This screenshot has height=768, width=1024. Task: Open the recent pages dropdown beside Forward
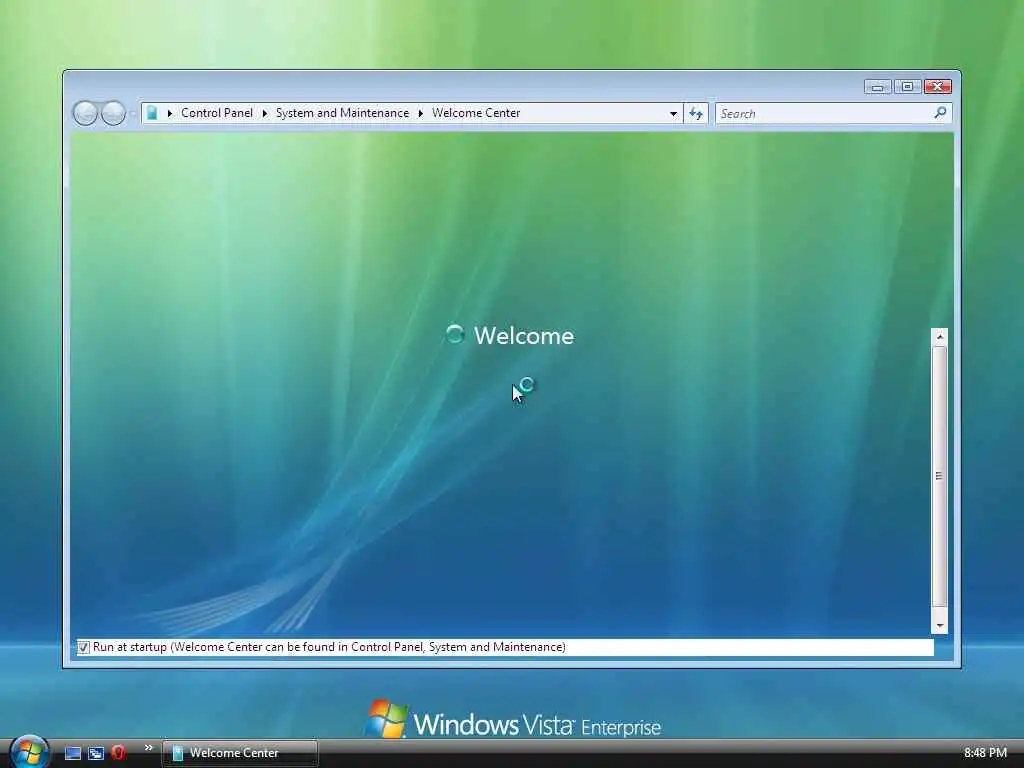(133, 114)
